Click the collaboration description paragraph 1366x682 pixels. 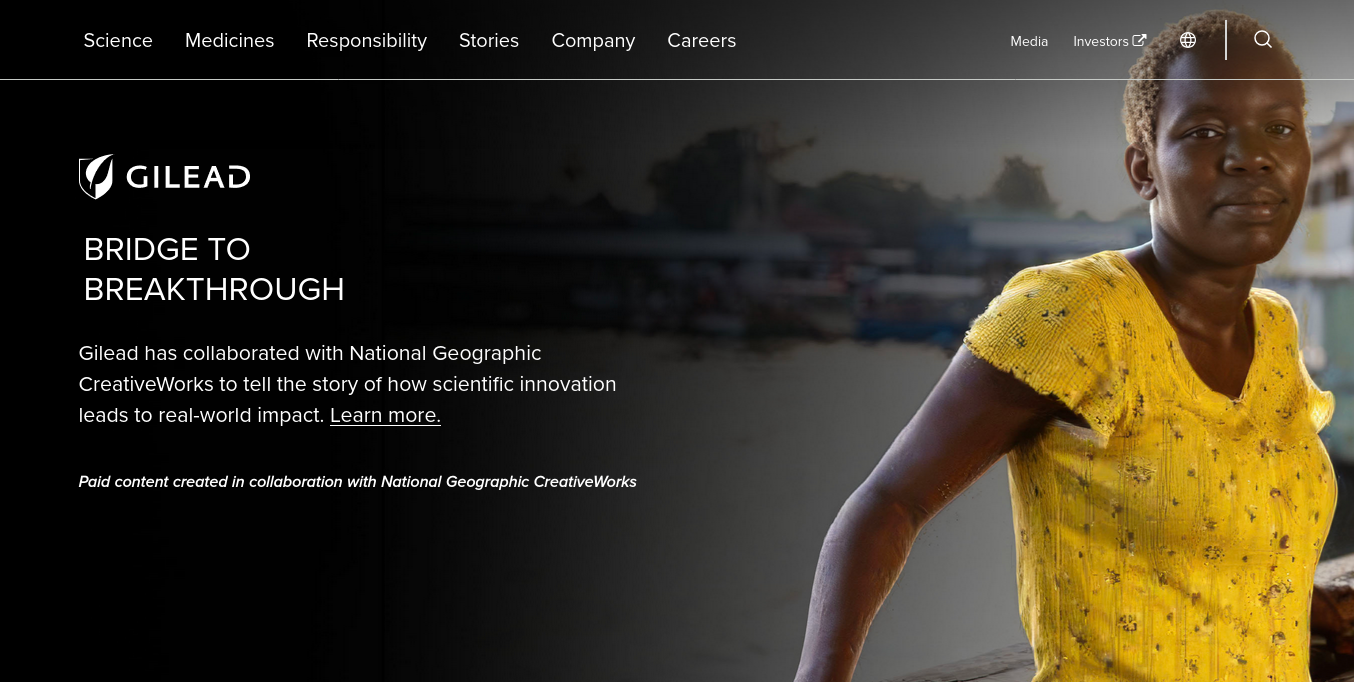348,384
